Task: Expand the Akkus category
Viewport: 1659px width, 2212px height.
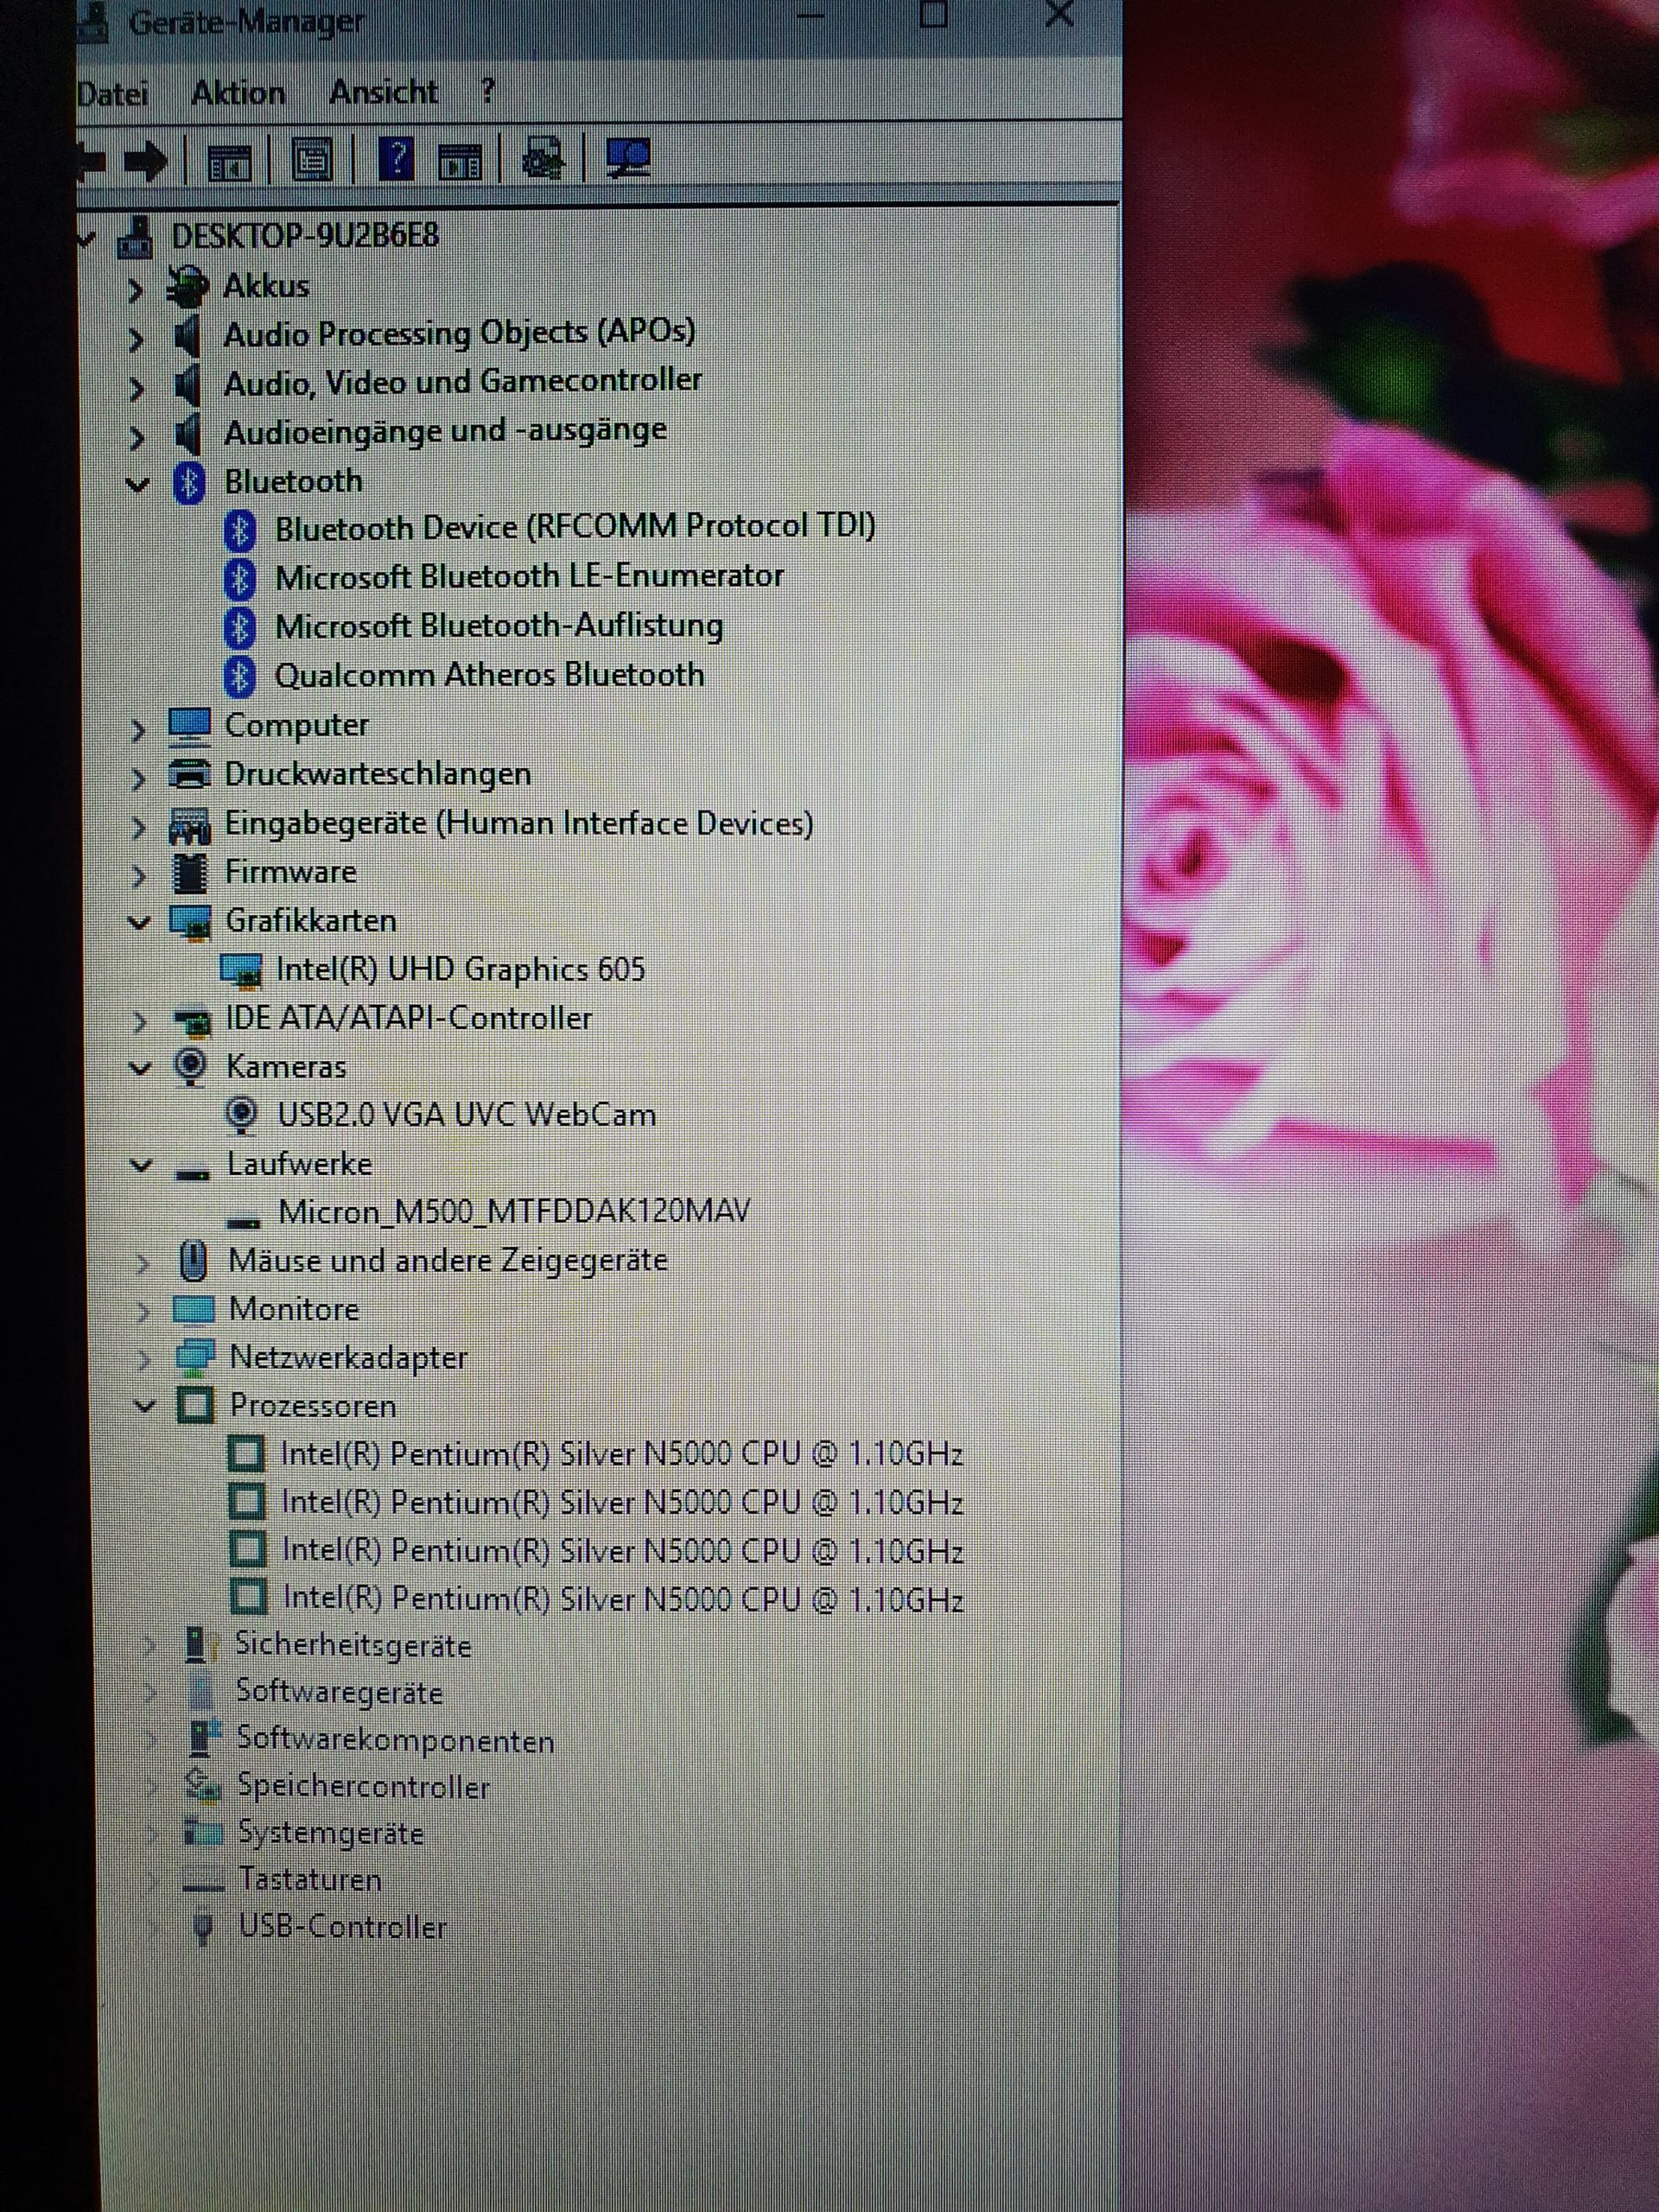Action: pyautogui.click(x=135, y=290)
